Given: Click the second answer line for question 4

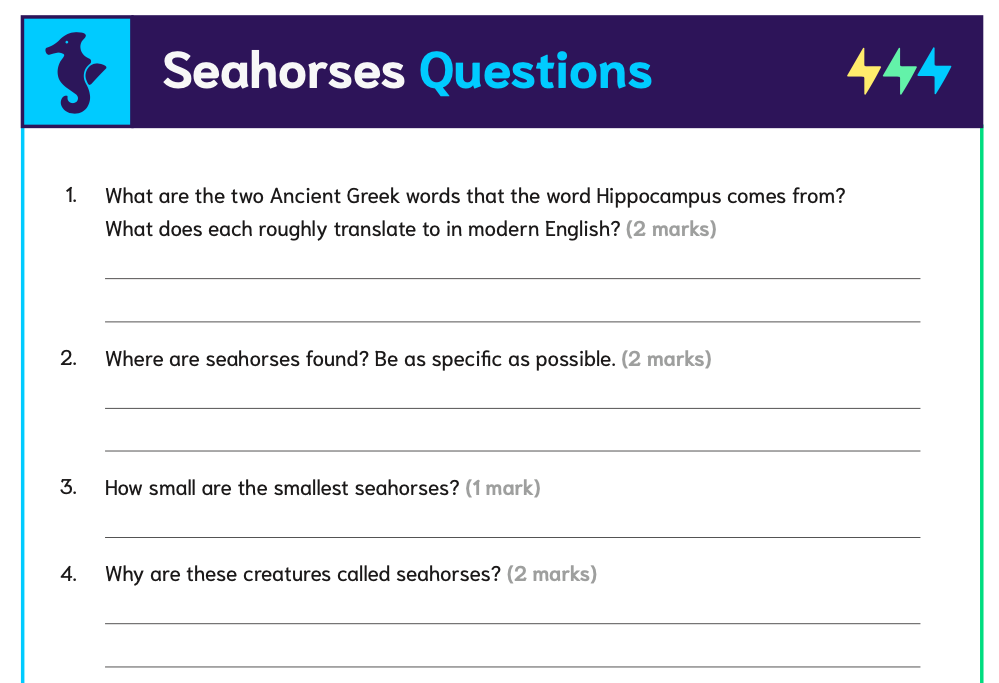Looking at the screenshot, I should click(512, 665).
